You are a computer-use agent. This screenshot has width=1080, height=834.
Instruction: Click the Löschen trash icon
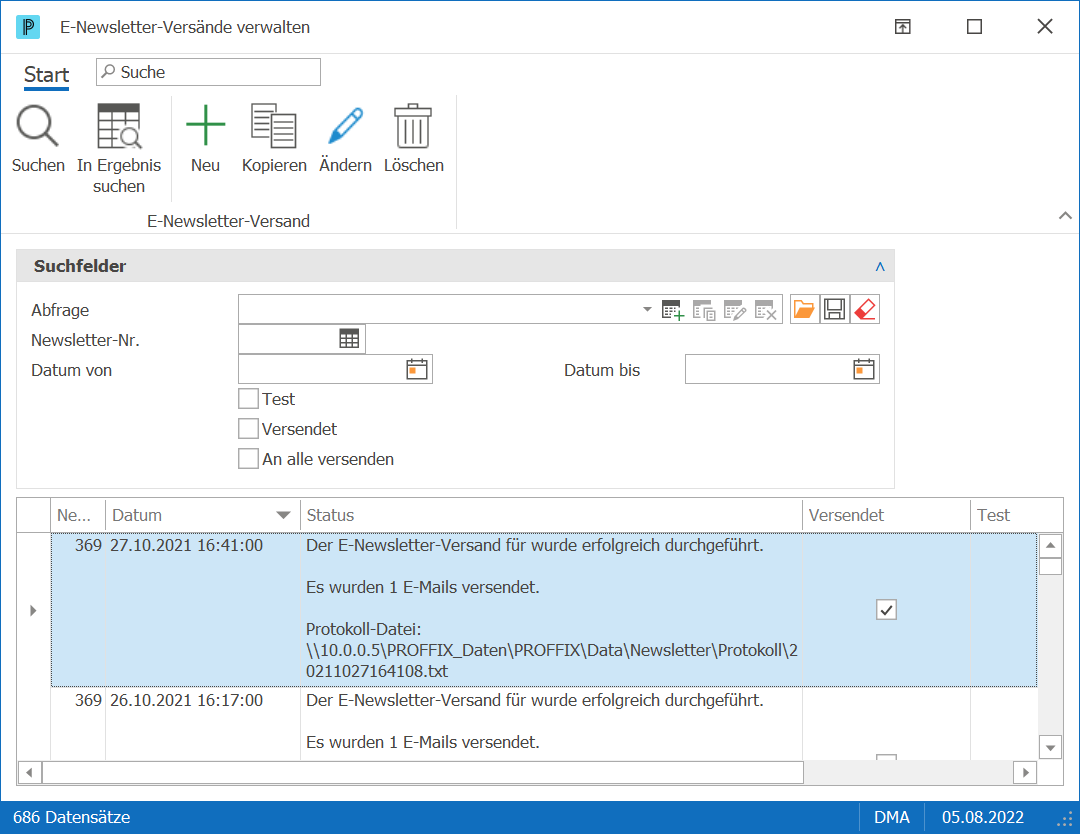[413, 127]
